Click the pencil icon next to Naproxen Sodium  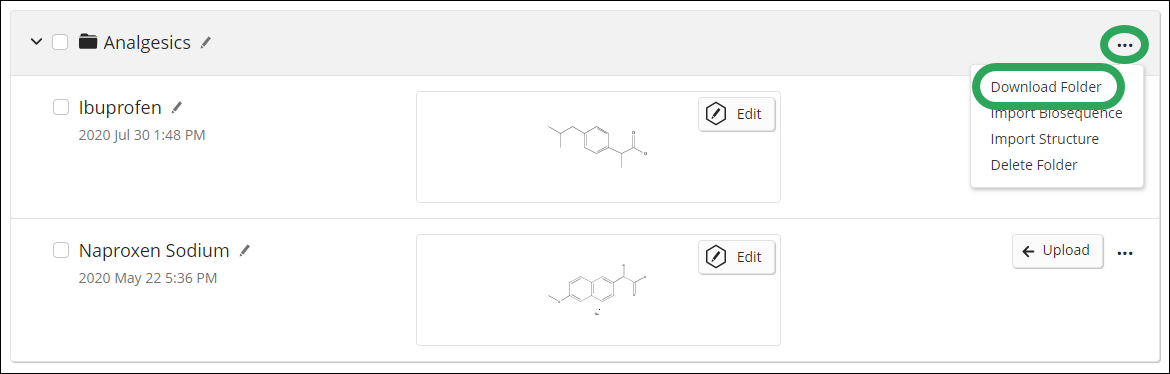[245, 251]
